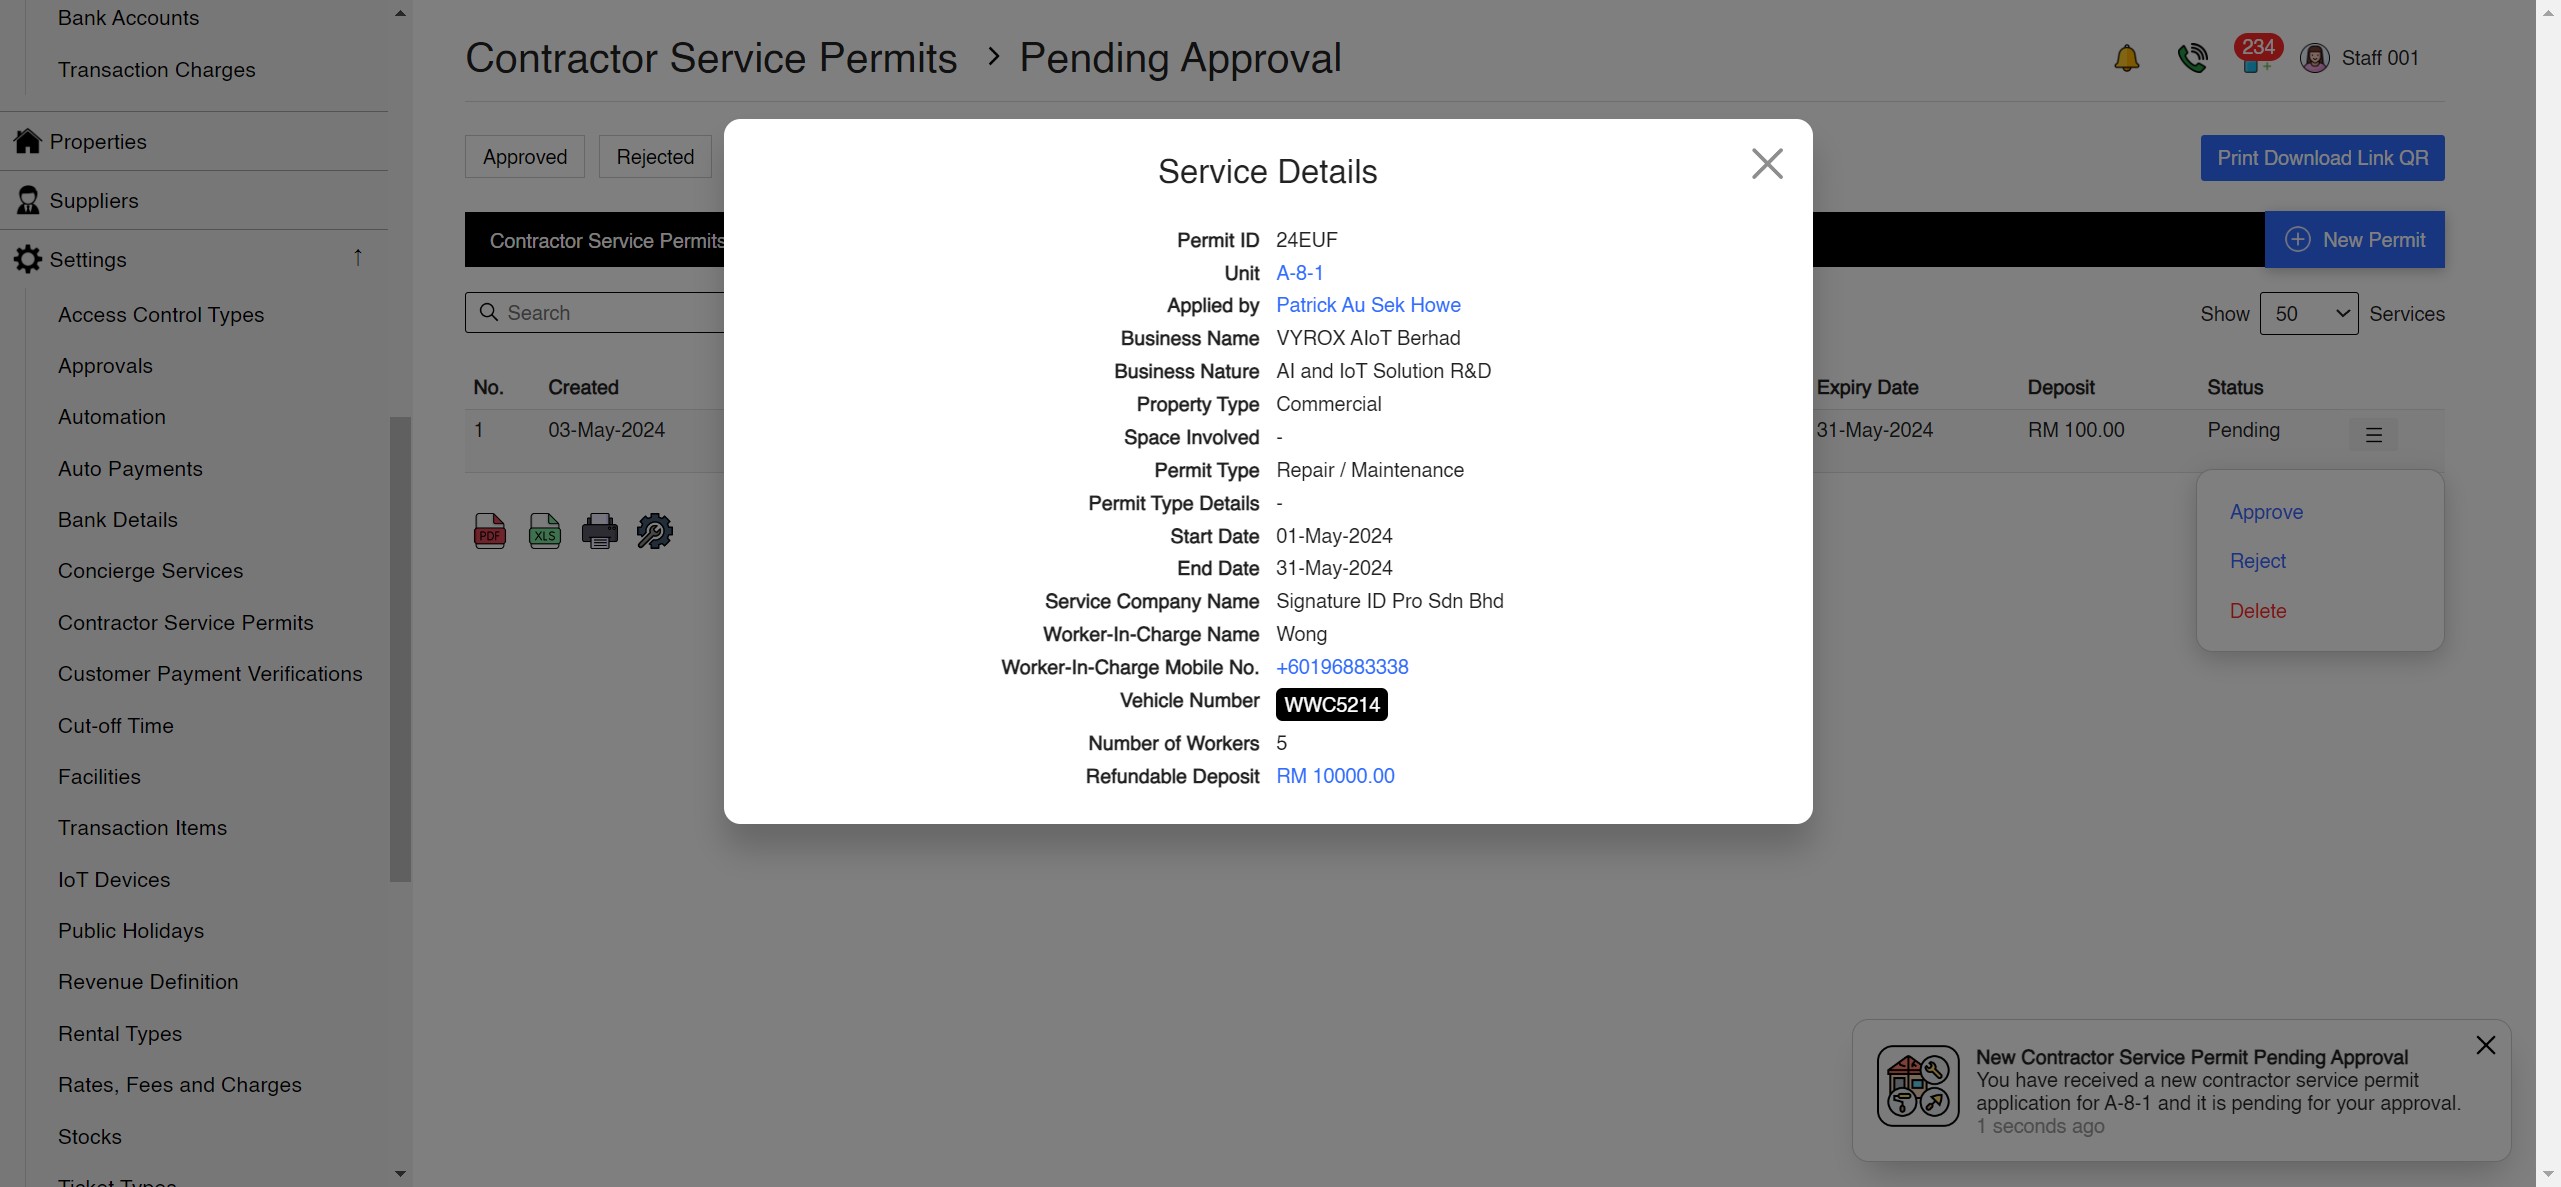Collapse the Settings sidebar section
The image size is (2561, 1187).
[x=359, y=258]
